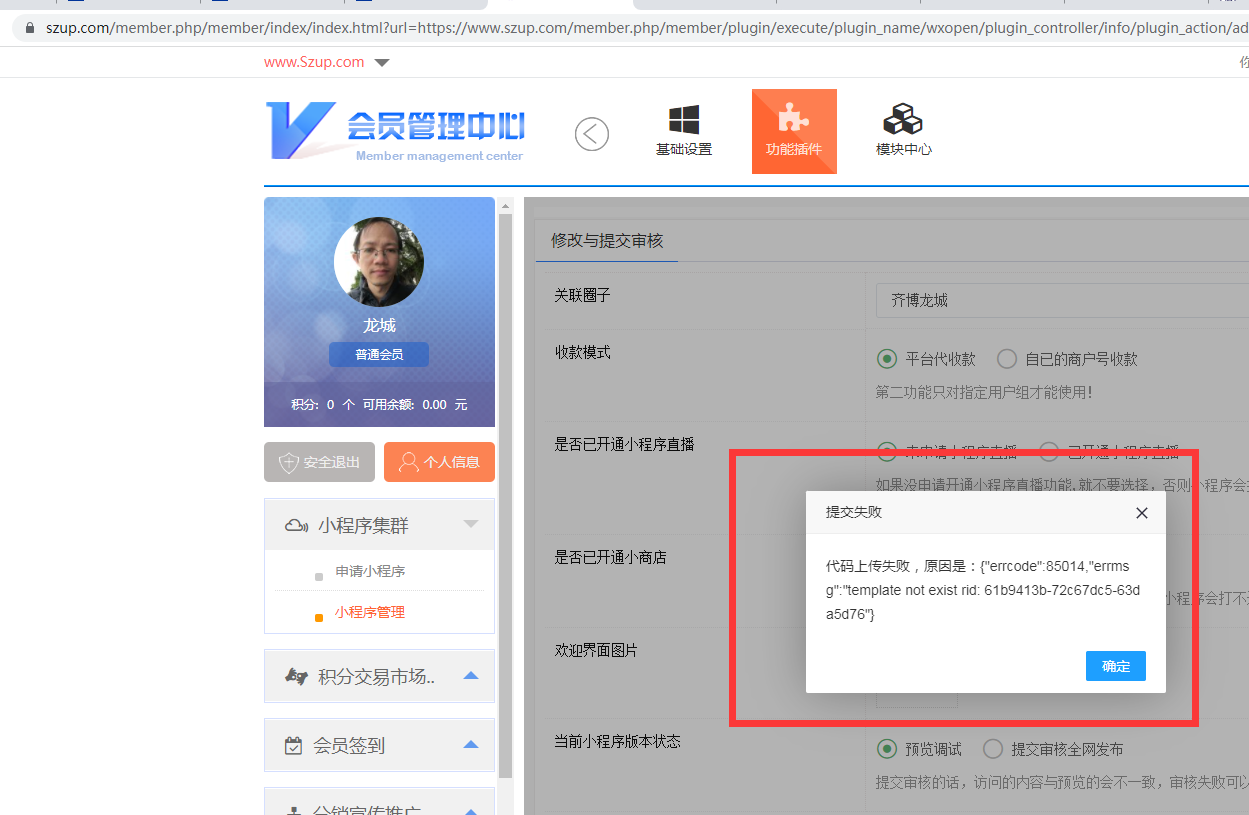Close the 提交失败 dialog with X
The width and height of the screenshot is (1249, 815).
[1142, 513]
